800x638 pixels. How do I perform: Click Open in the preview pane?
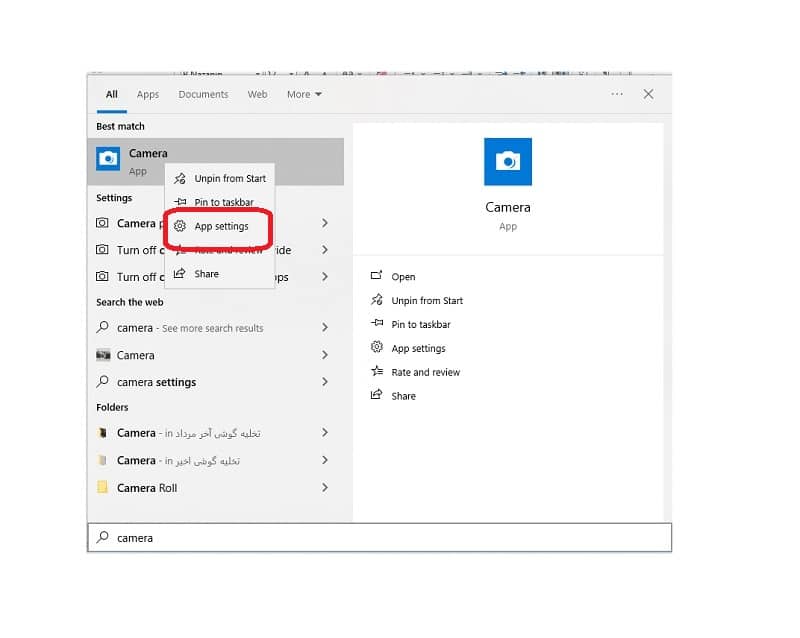pyautogui.click(x=403, y=277)
